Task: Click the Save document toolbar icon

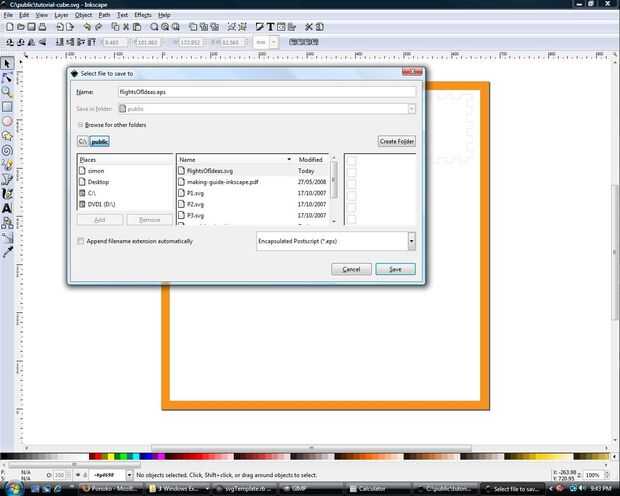Action: coord(31,27)
